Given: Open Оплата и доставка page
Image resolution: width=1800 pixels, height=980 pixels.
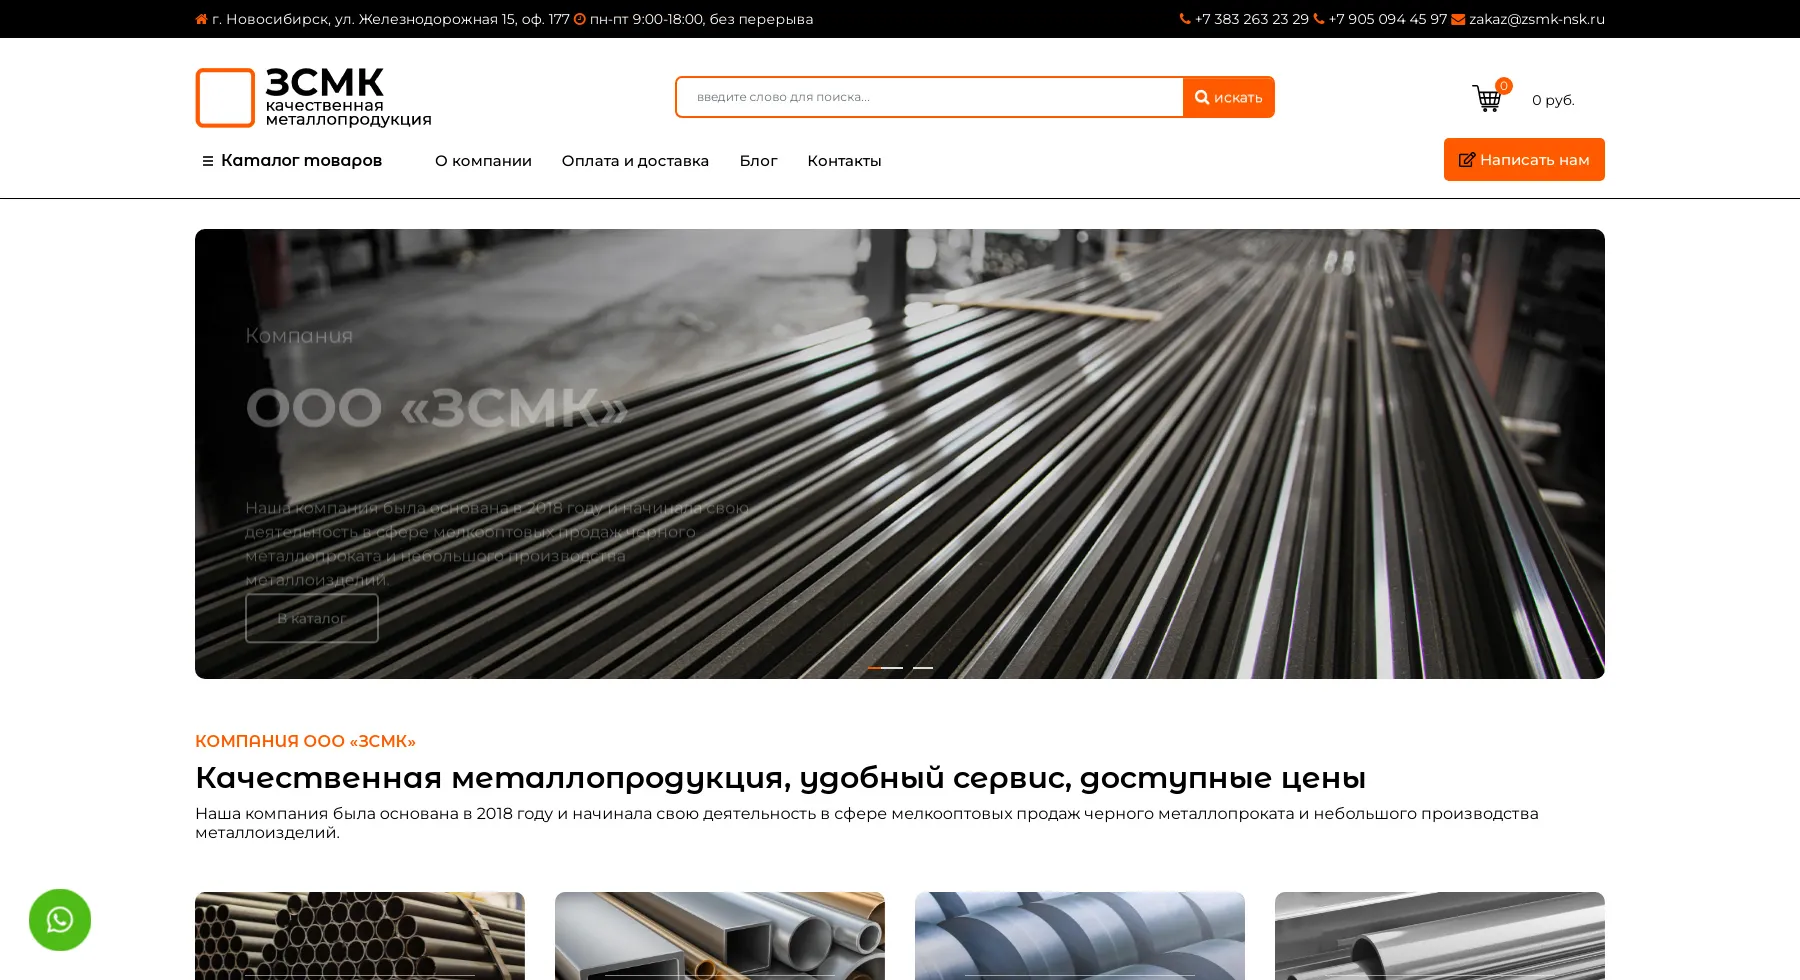Looking at the screenshot, I should 635,161.
